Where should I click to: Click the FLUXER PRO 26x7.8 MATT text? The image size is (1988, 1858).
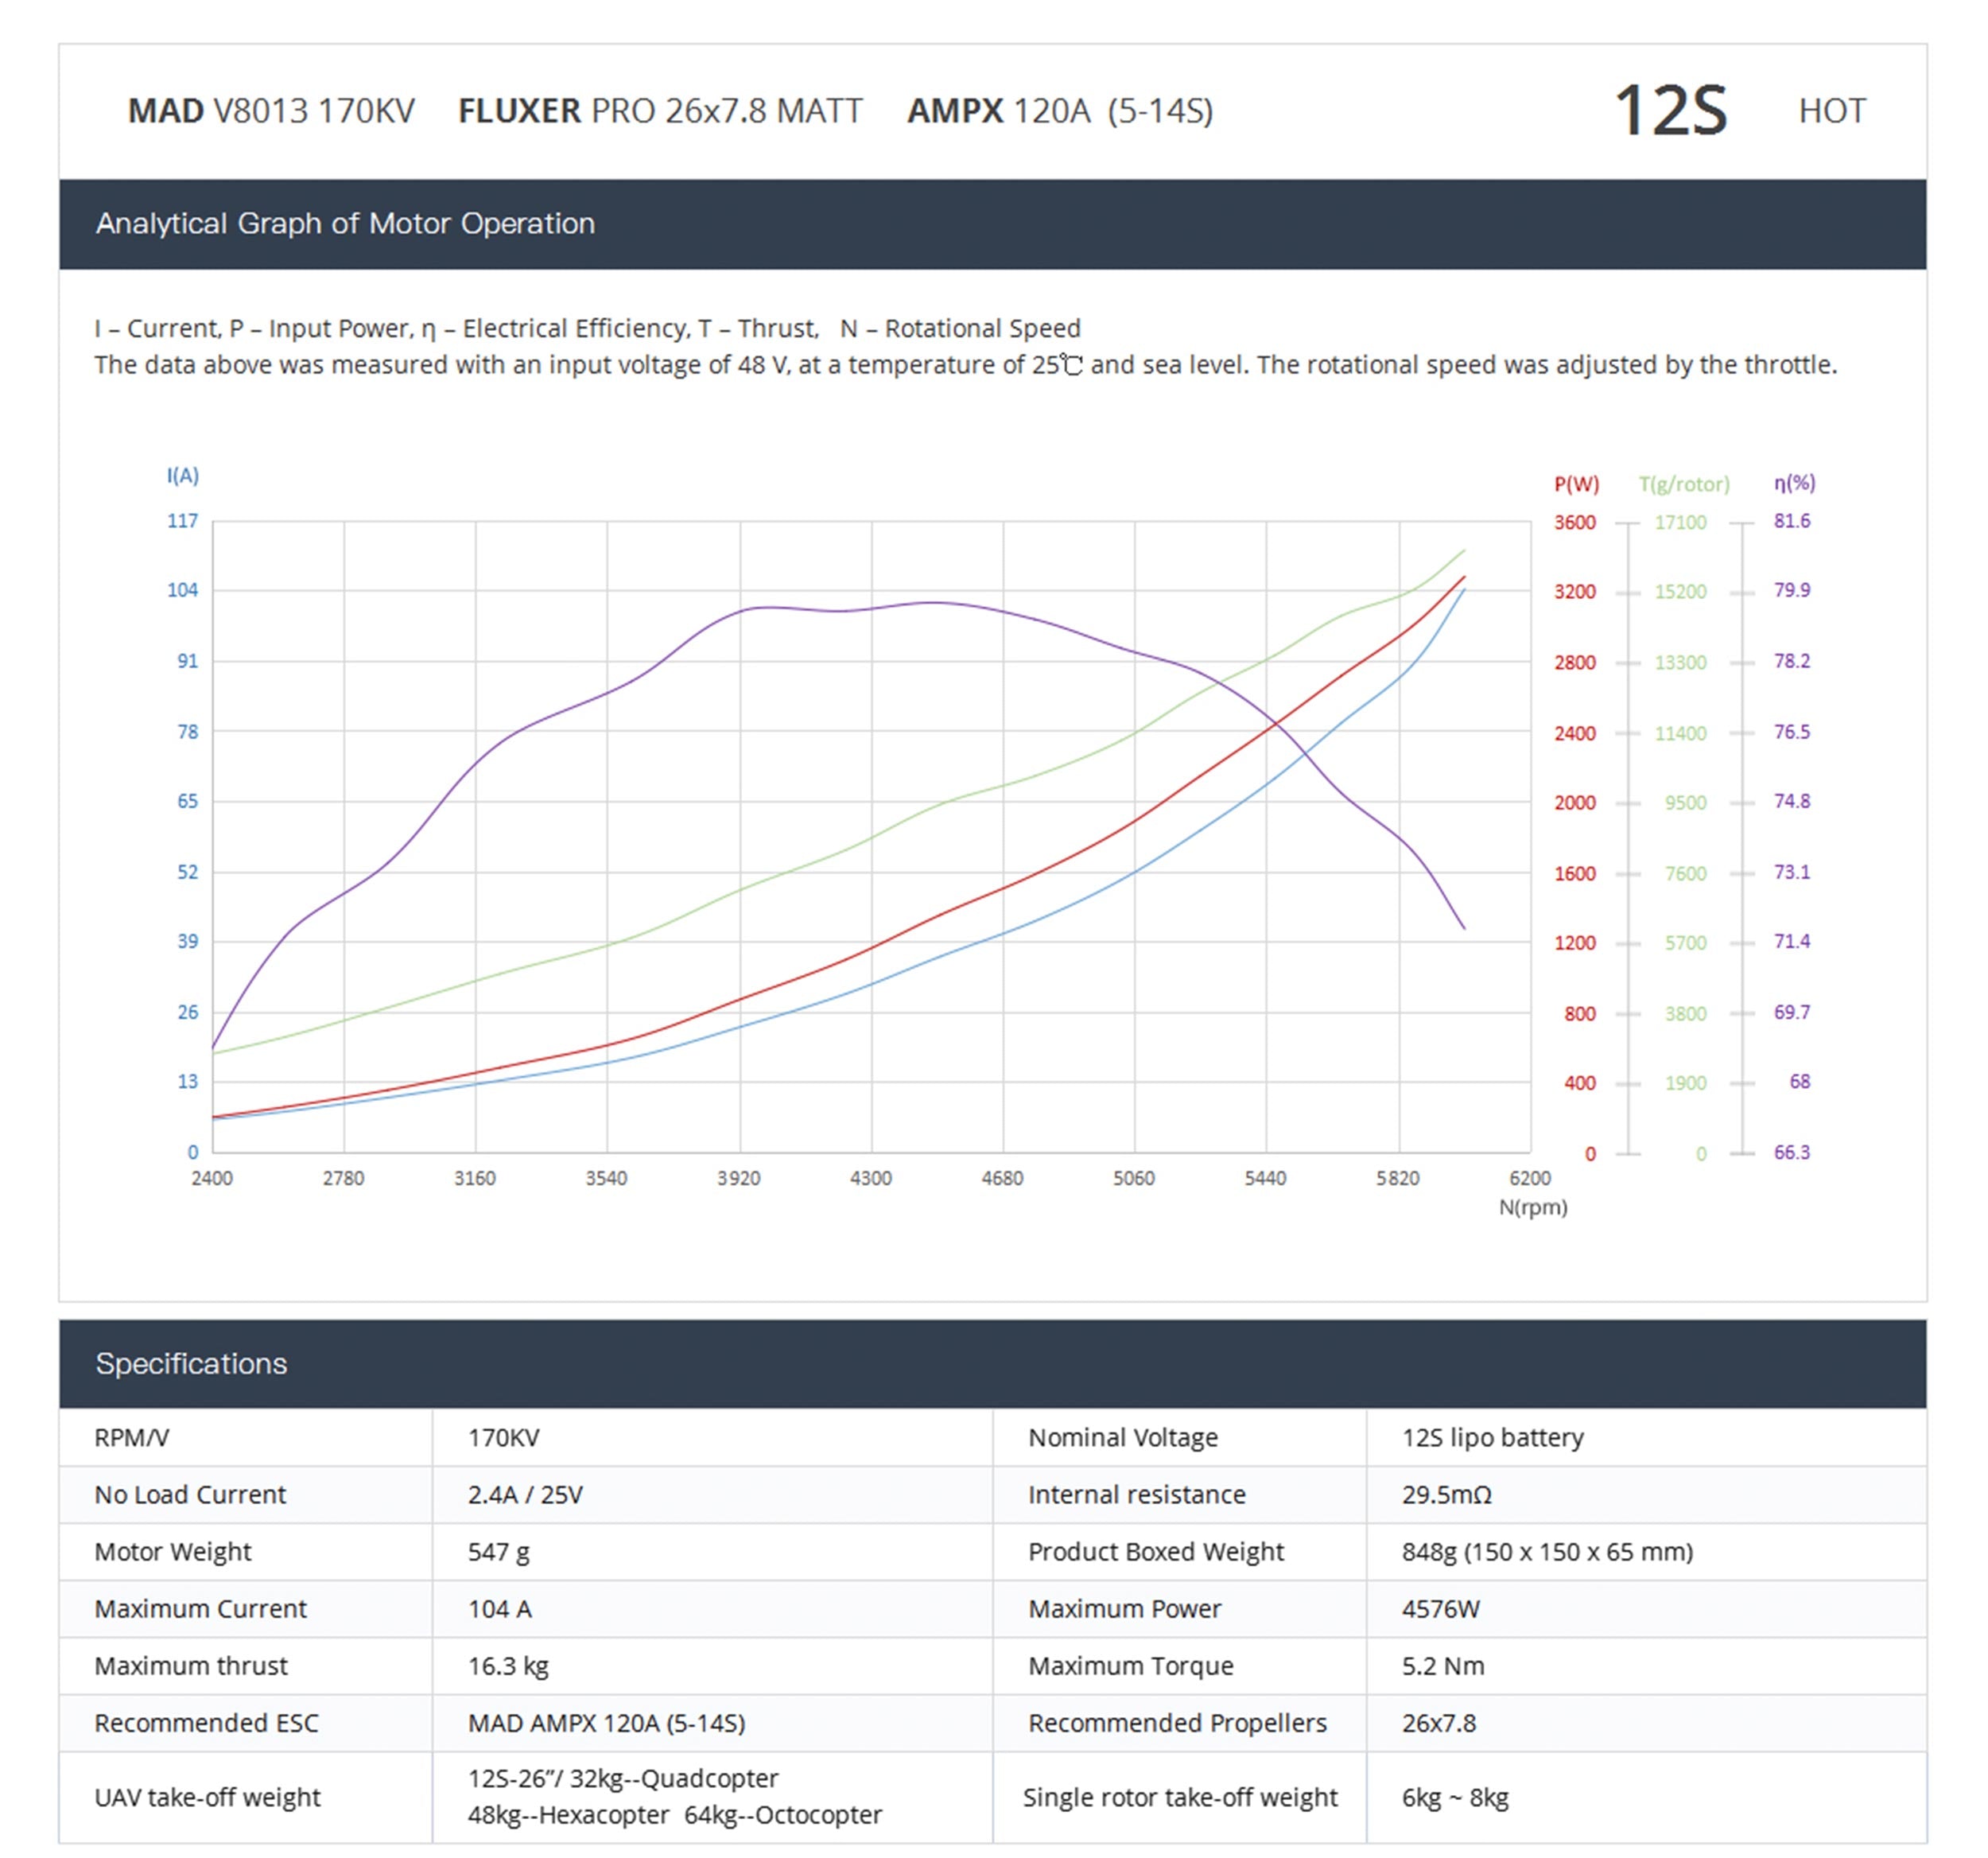pos(660,111)
